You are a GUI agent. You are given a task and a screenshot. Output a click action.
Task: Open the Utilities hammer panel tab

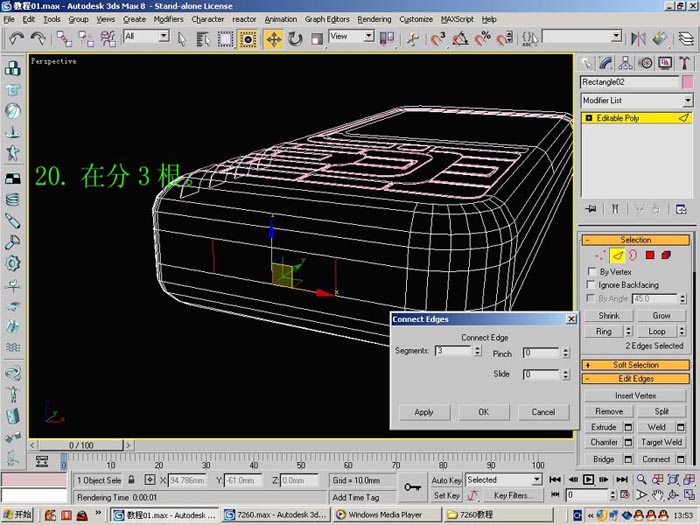(x=685, y=63)
